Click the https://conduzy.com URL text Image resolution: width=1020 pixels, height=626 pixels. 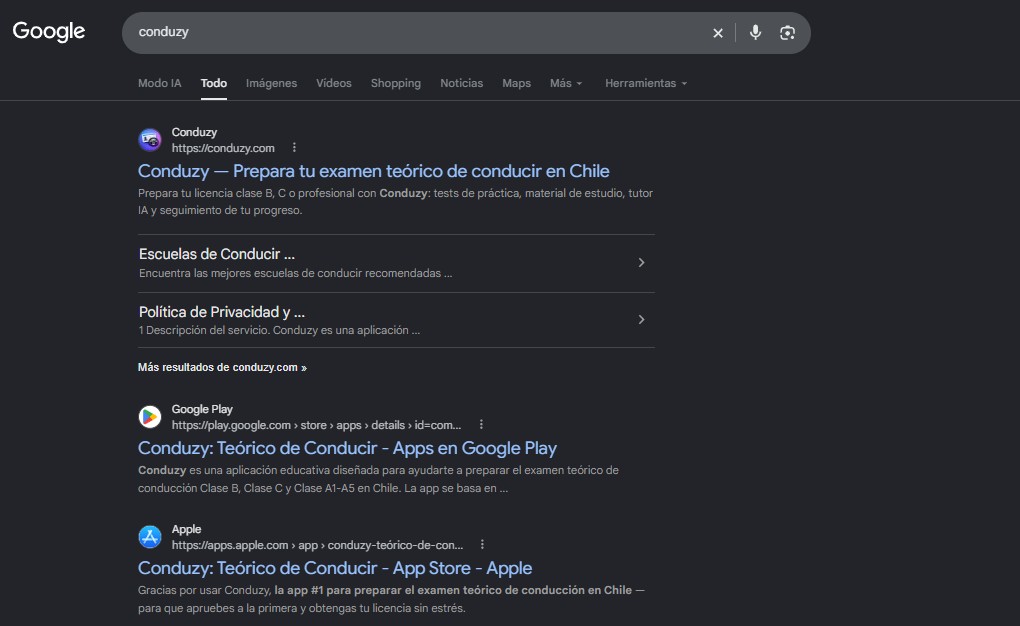click(x=223, y=148)
